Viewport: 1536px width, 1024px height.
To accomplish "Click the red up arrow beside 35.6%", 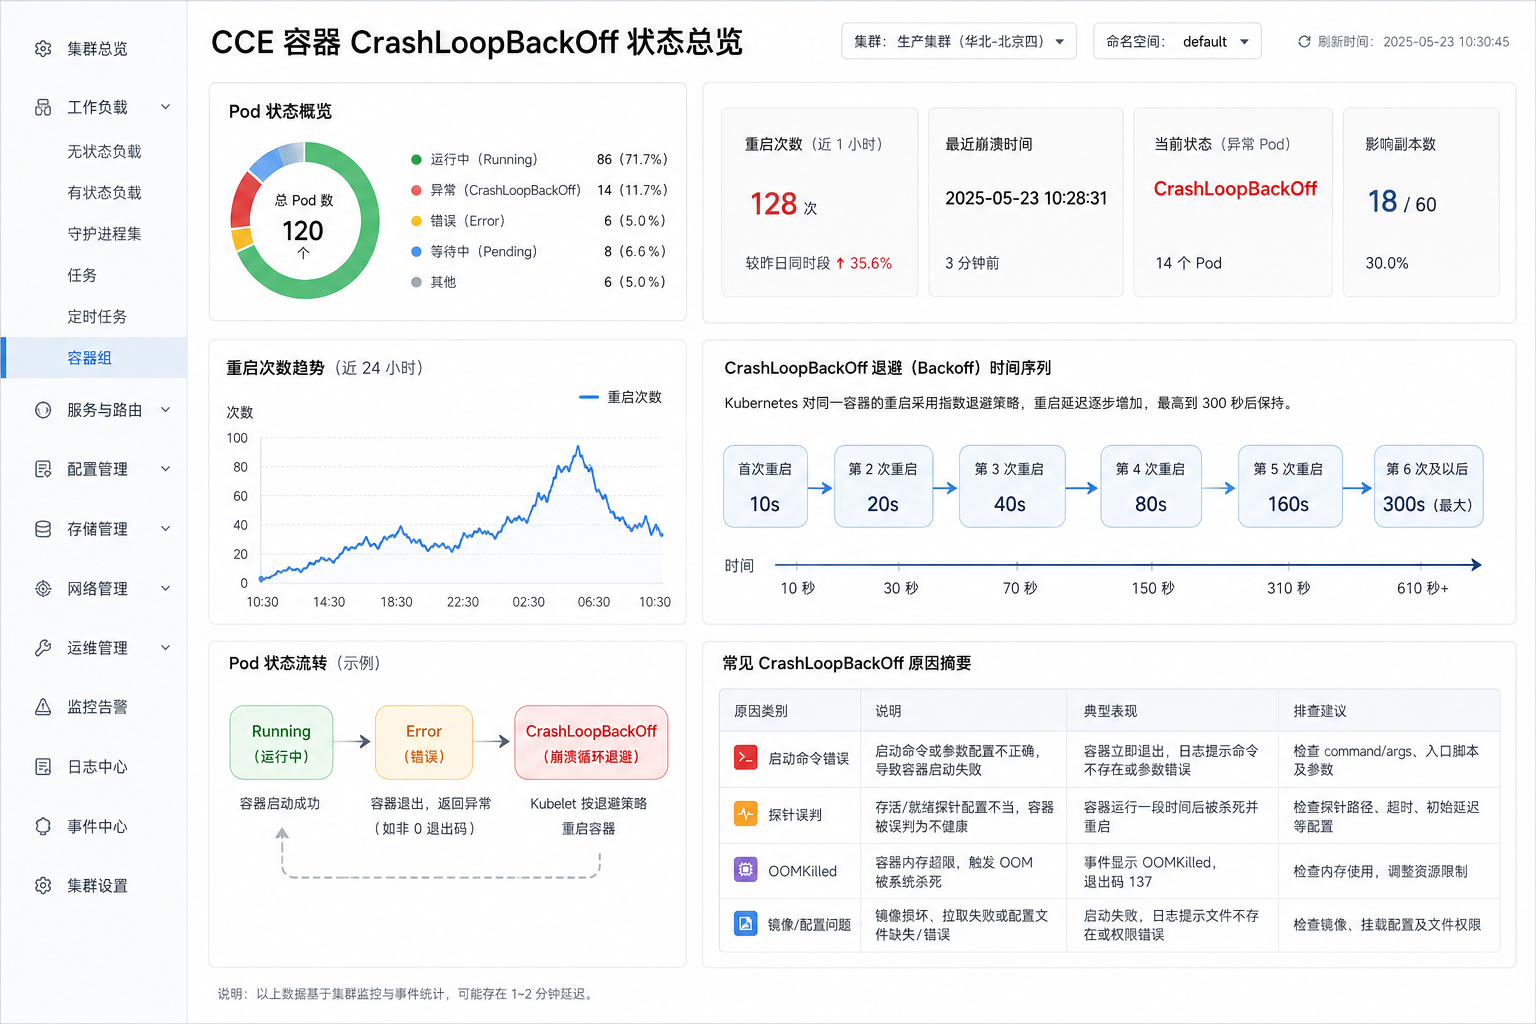I will pos(840,263).
